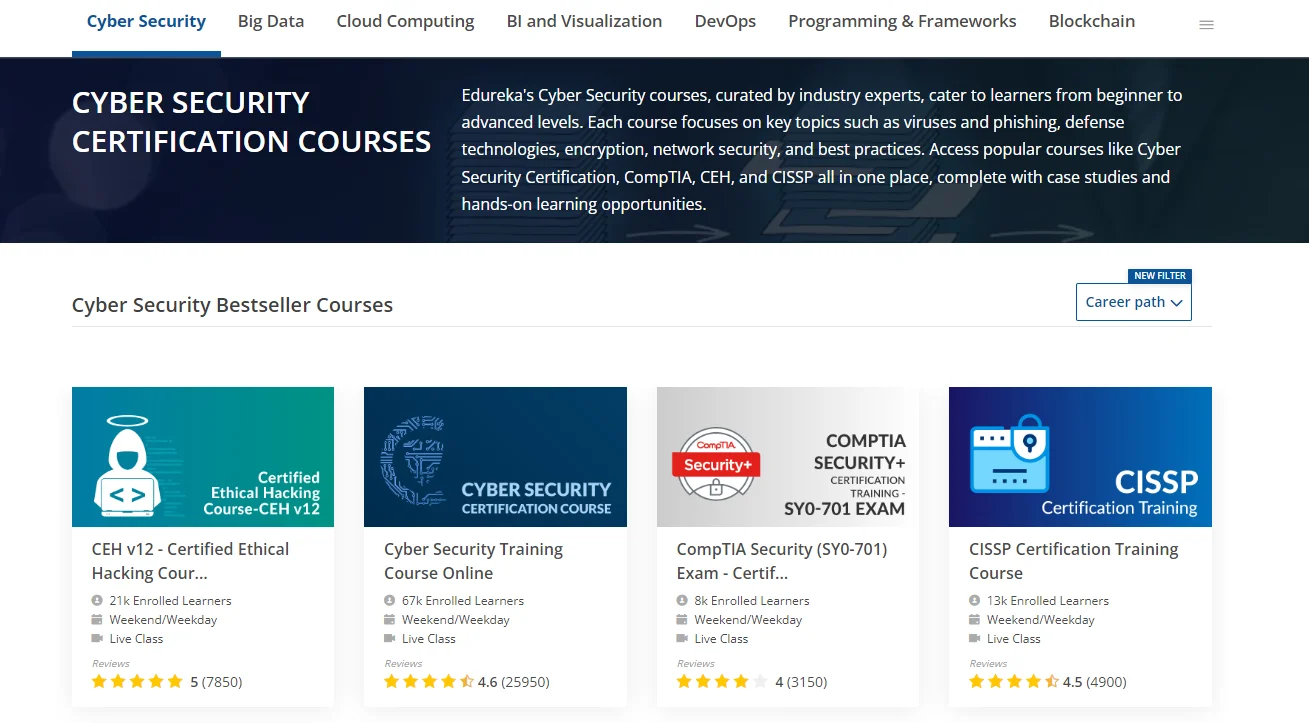Click the '4 (3150)' rating text
The image size is (1309, 723).
click(x=801, y=682)
